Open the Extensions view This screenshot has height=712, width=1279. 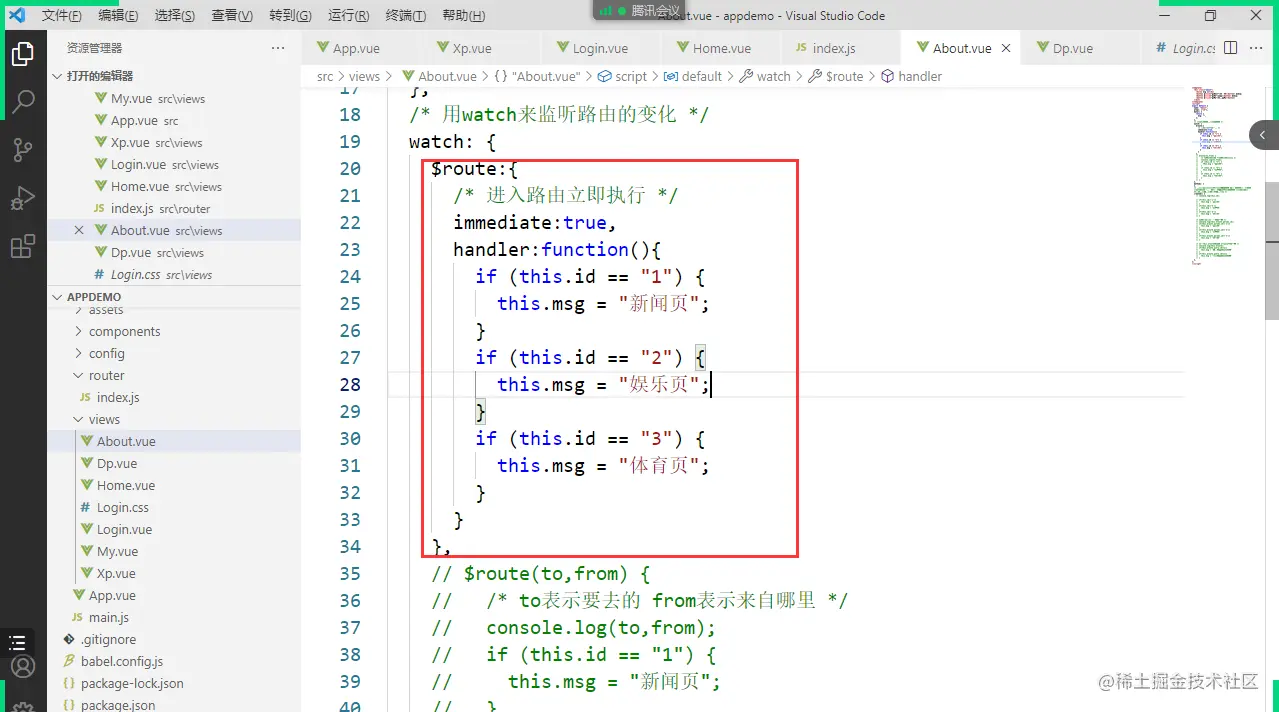[22, 246]
